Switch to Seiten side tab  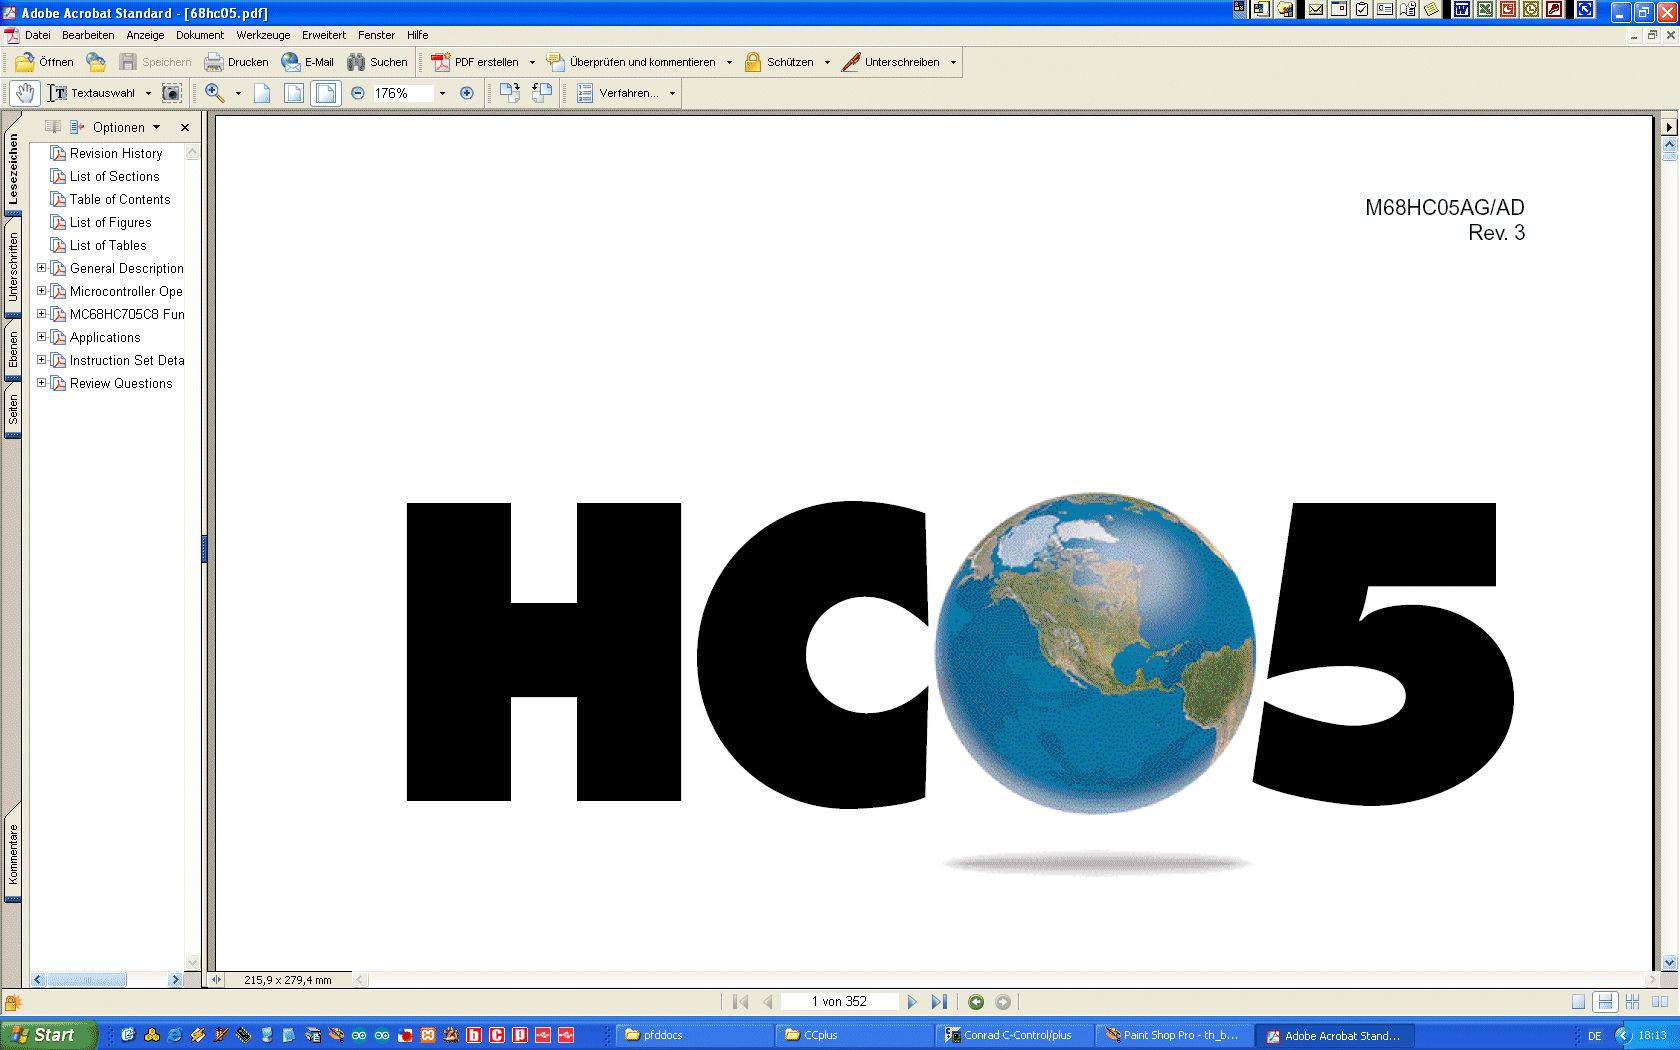(13, 410)
